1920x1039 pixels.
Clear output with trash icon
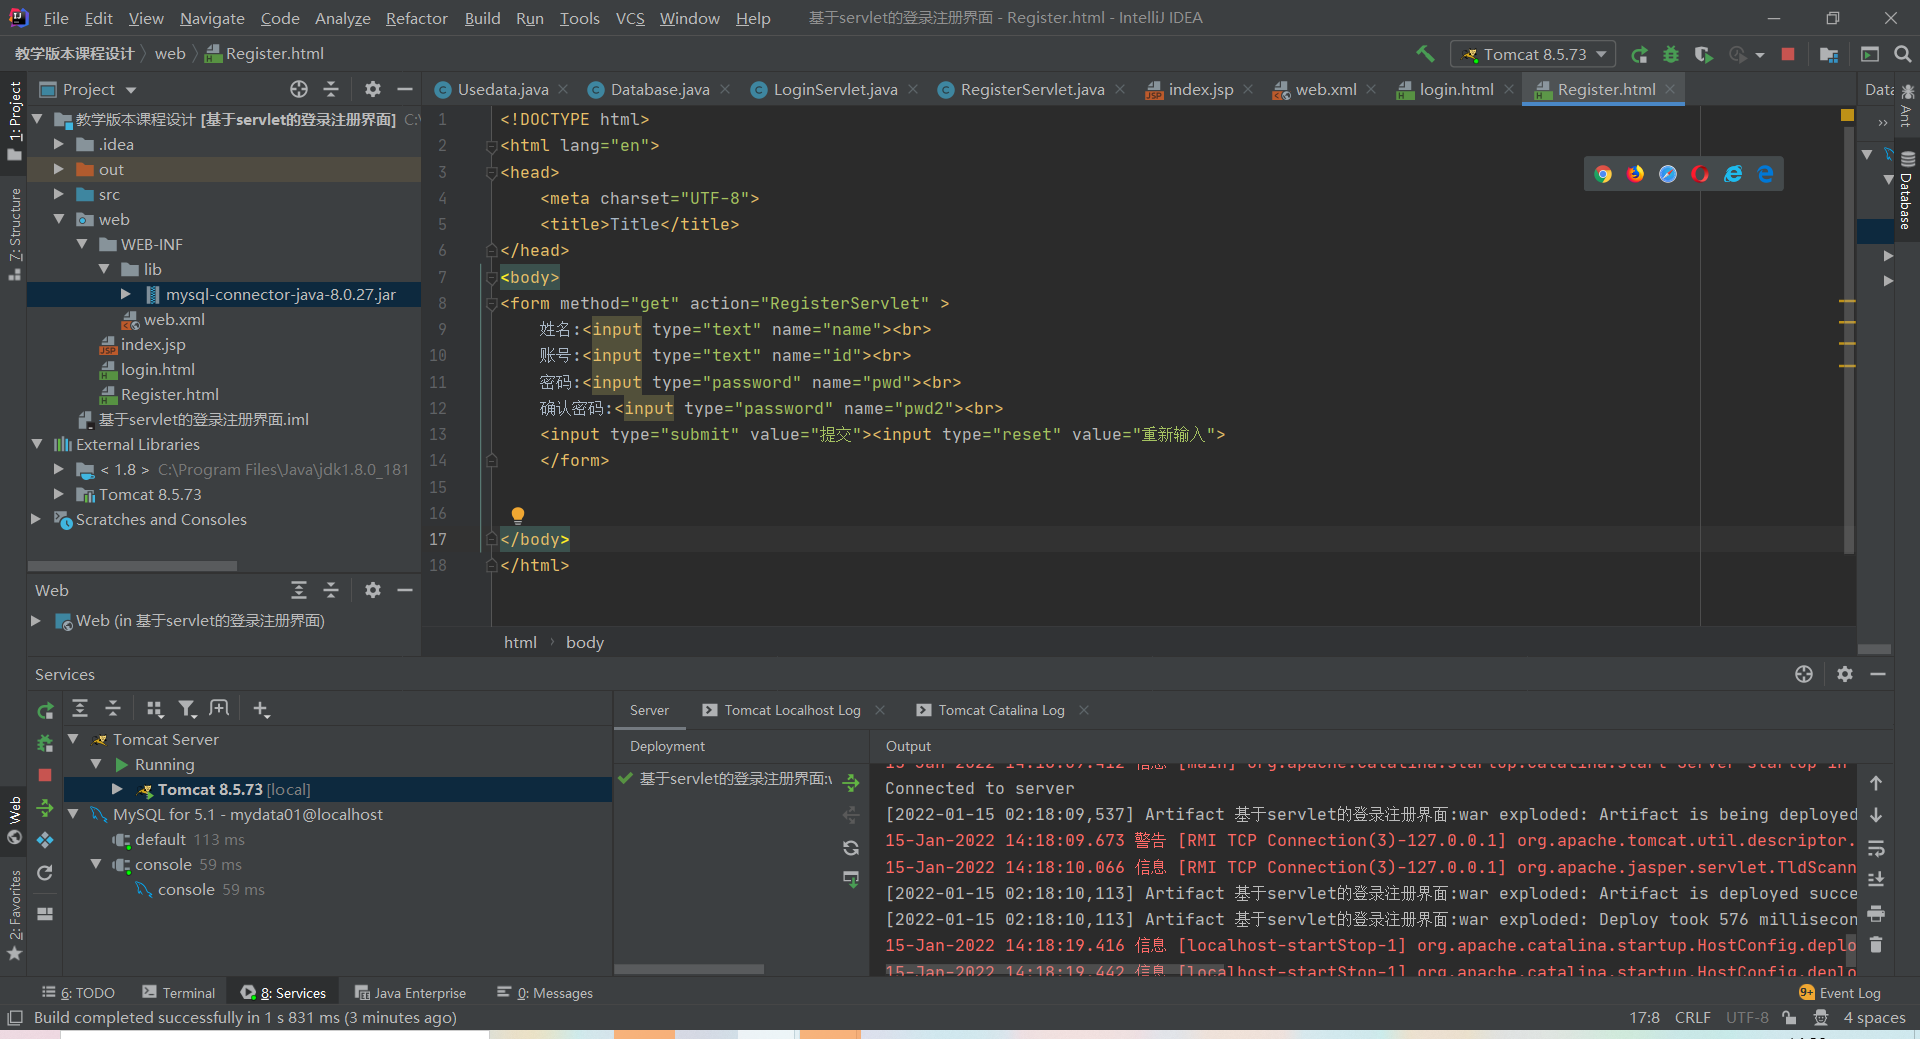pos(1876,945)
